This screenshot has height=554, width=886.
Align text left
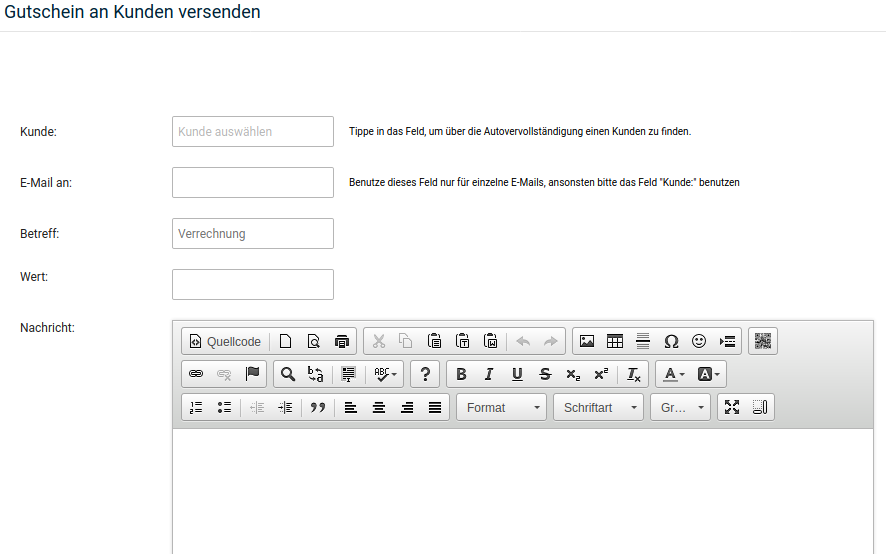(351, 407)
